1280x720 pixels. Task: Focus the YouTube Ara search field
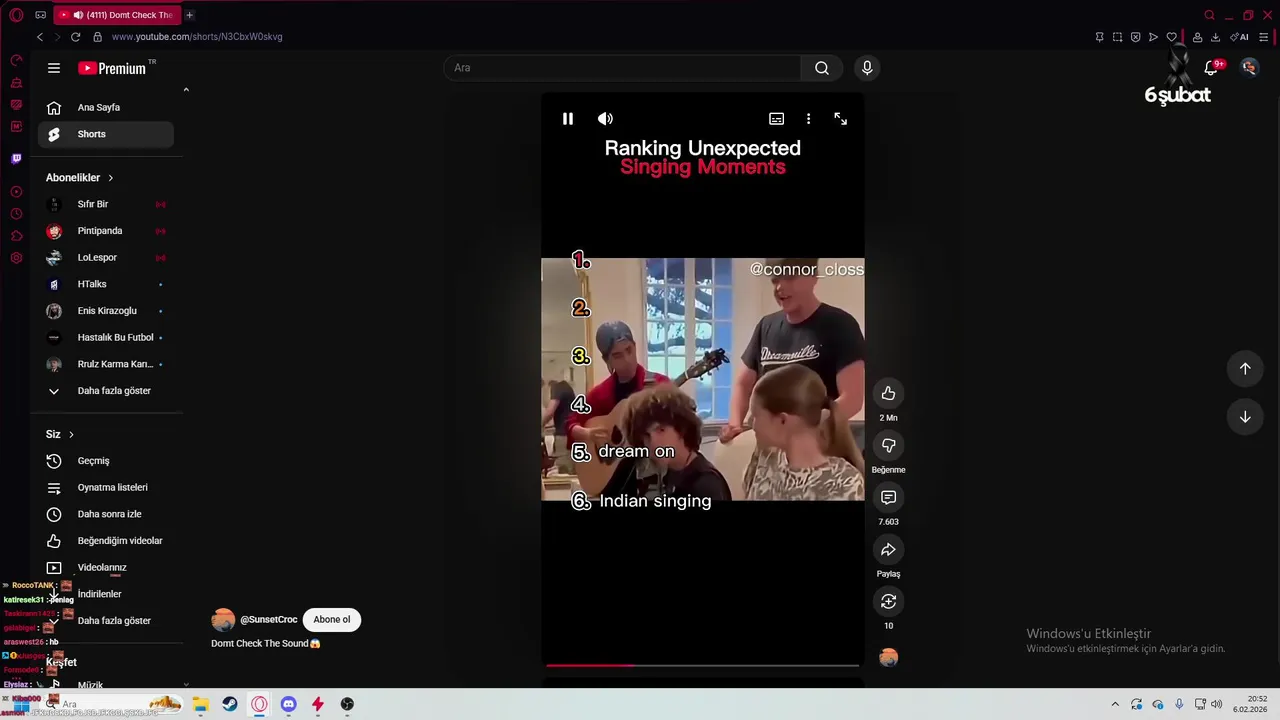point(622,68)
